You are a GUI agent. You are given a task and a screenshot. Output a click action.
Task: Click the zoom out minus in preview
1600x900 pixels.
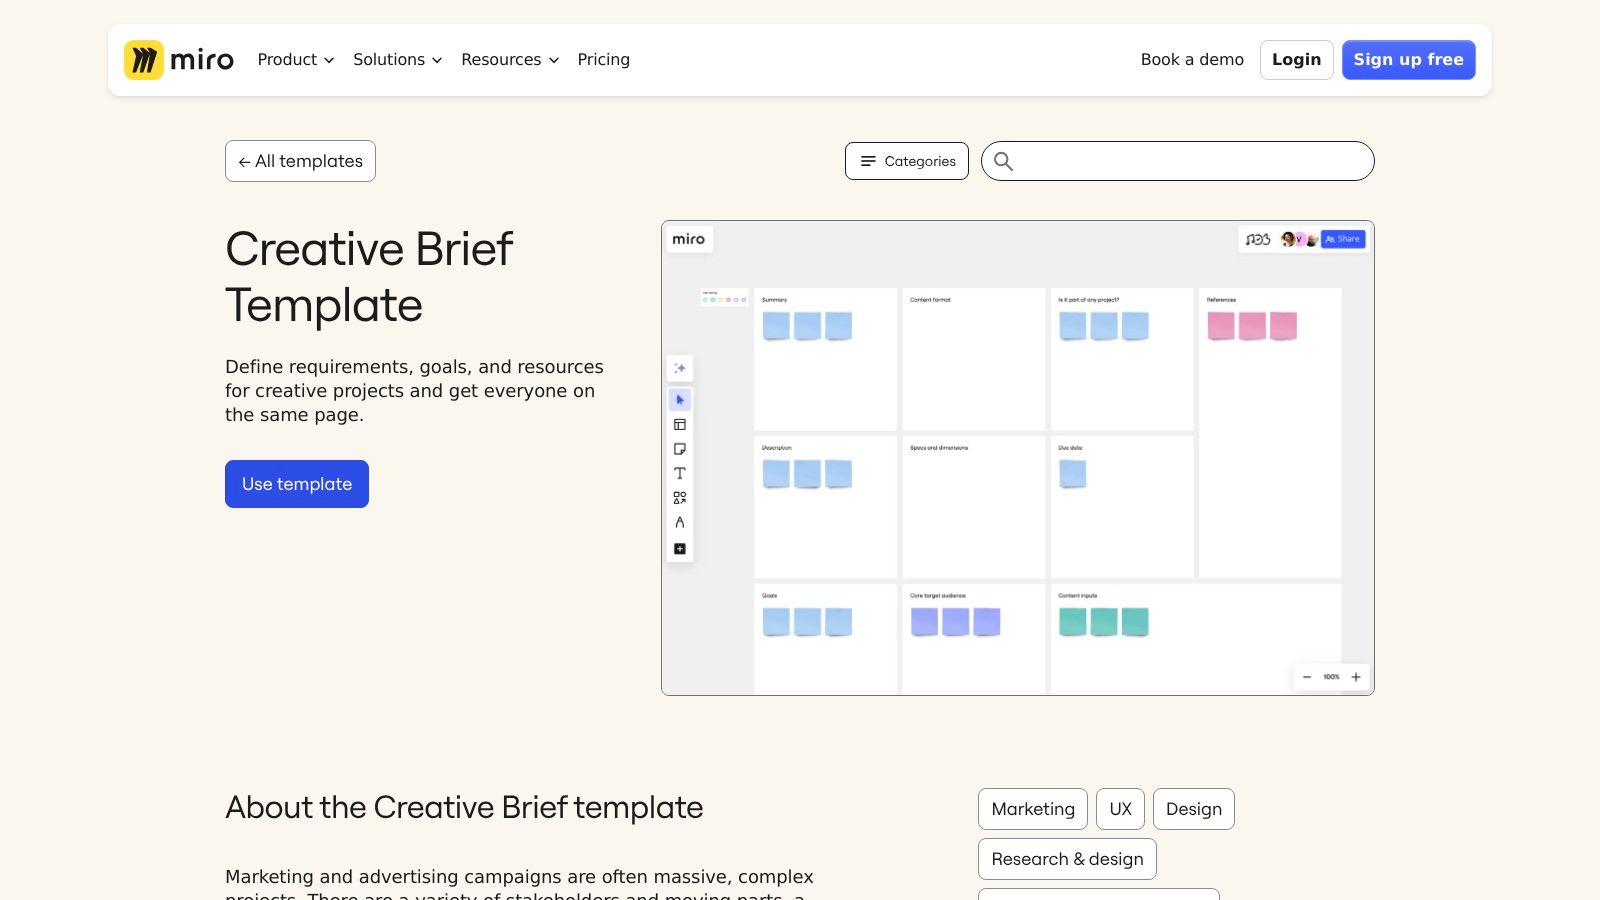coord(1307,677)
